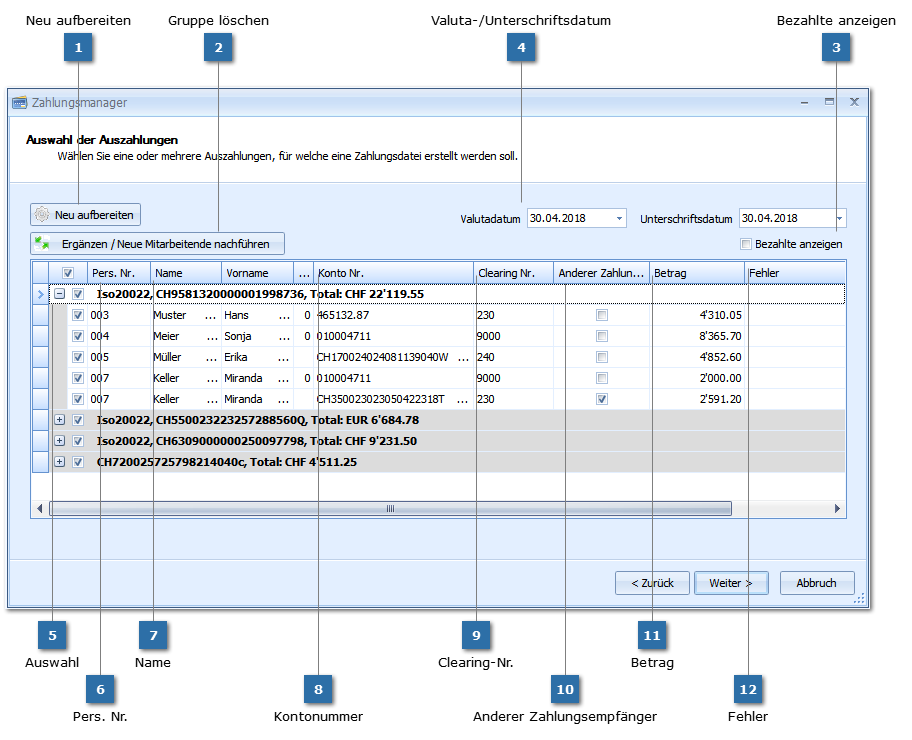
Task: Click the < Zurück button
Action: point(652,583)
